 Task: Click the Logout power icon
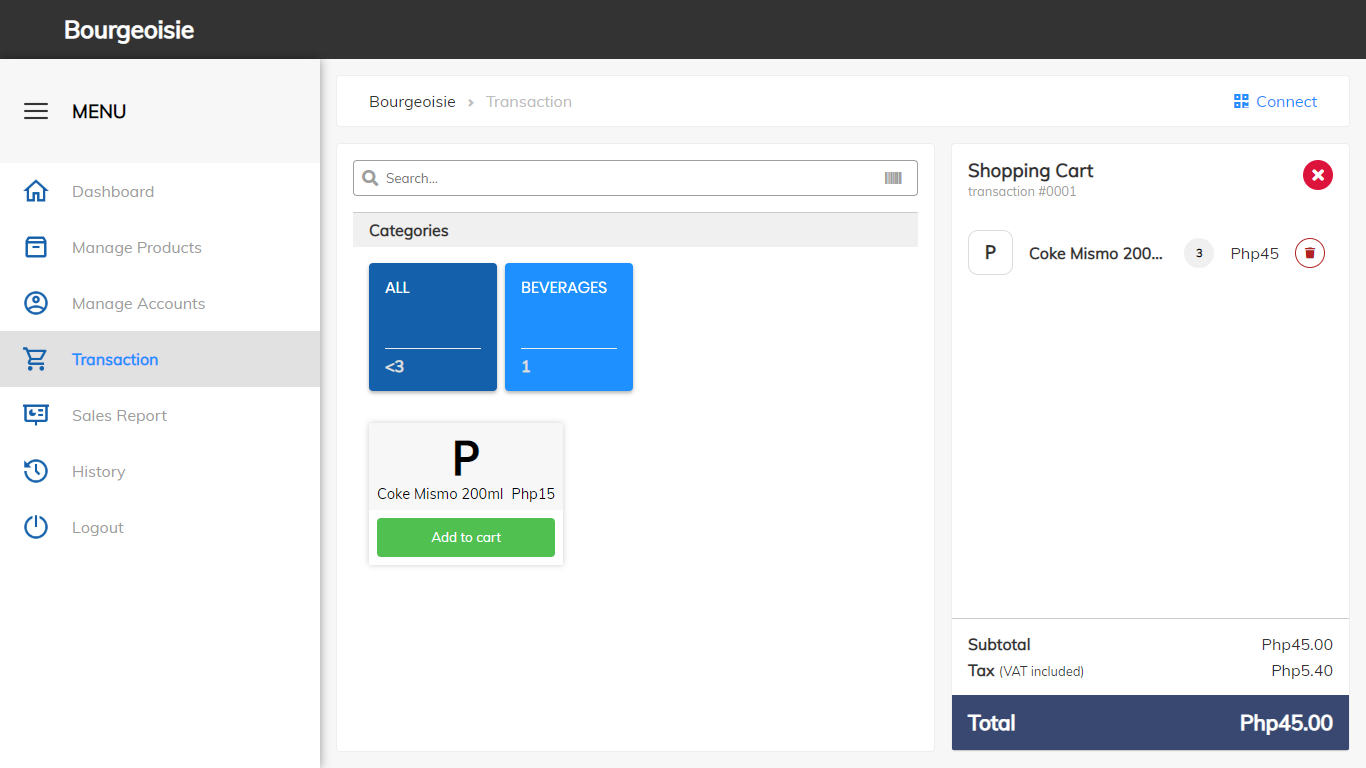pos(35,527)
